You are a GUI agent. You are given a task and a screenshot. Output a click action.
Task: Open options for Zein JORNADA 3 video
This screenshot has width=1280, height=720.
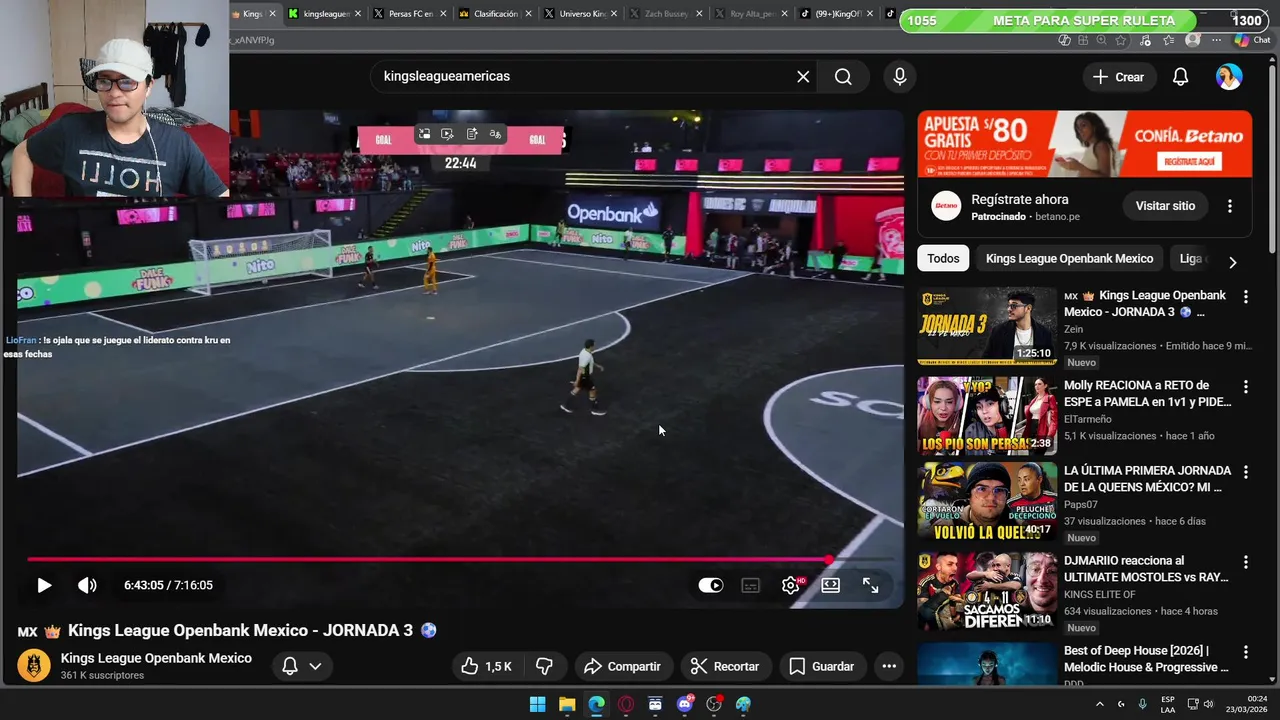1245,297
